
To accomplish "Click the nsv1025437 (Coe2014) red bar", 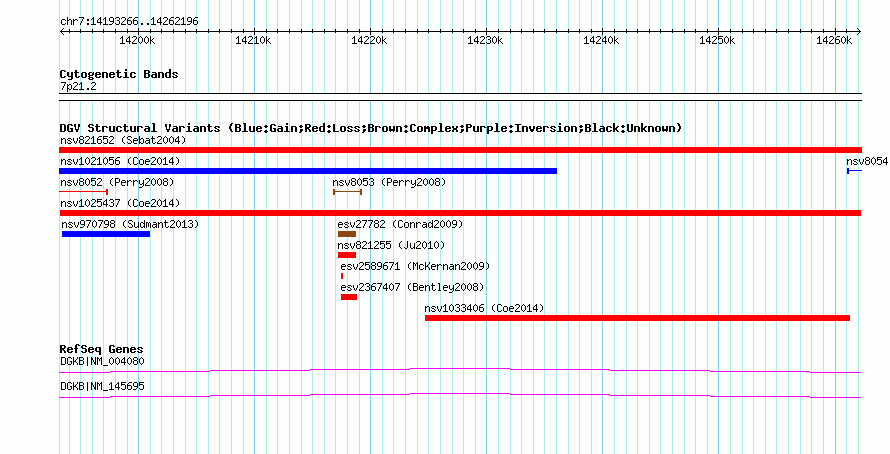I will pos(460,213).
